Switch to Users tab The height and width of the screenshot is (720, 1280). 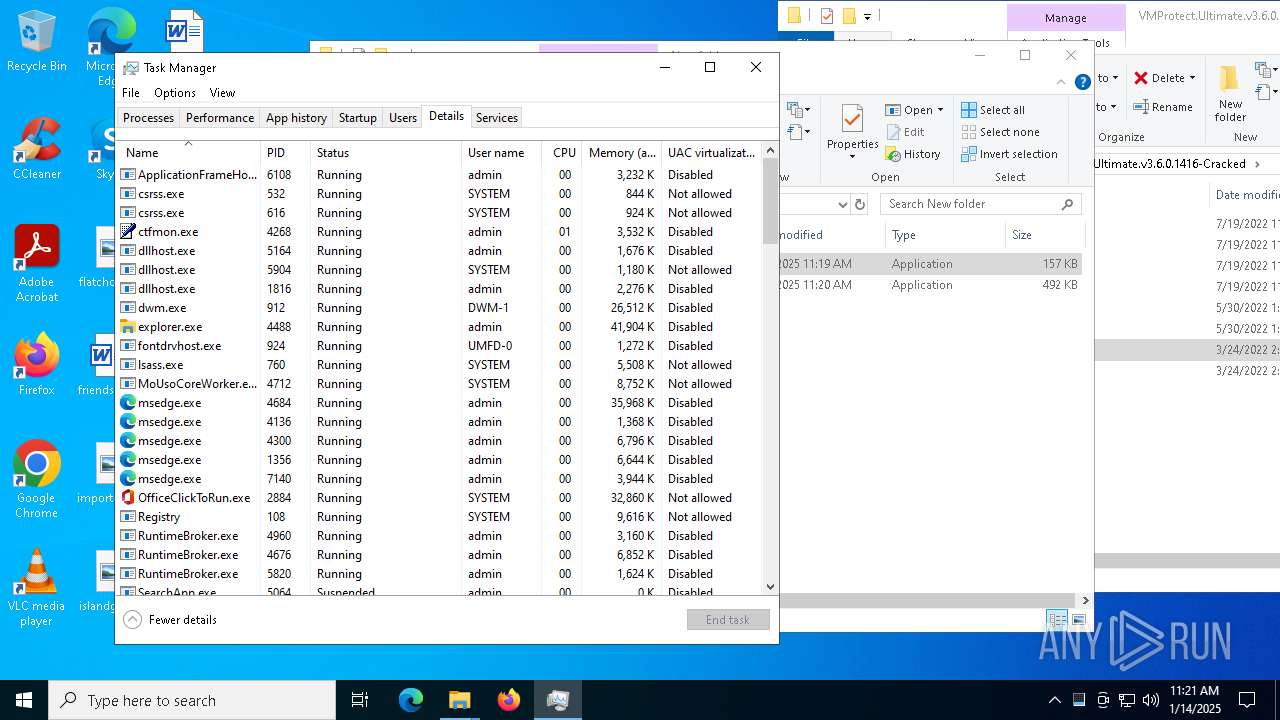coord(403,118)
